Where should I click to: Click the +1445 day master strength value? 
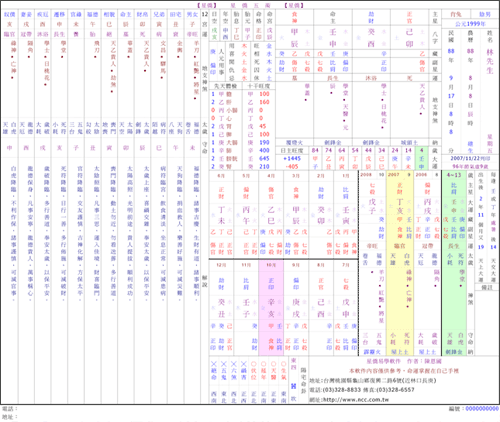[292, 158]
